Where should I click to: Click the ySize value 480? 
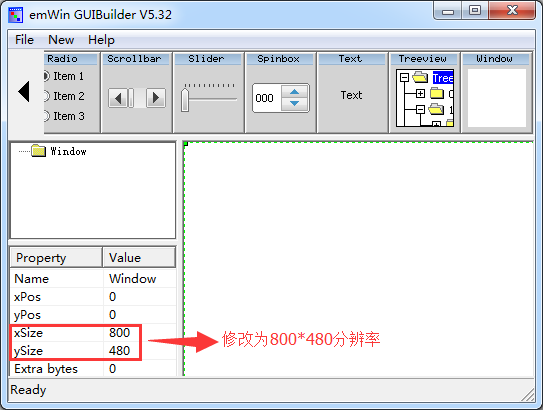pyautogui.click(x=140, y=351)
